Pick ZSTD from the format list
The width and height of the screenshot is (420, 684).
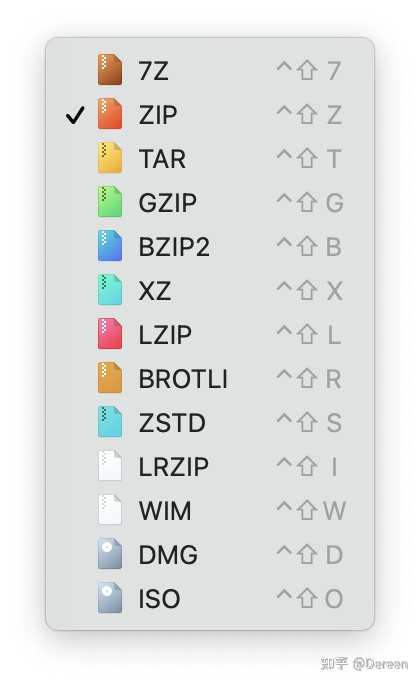click(x=210, y=422)
